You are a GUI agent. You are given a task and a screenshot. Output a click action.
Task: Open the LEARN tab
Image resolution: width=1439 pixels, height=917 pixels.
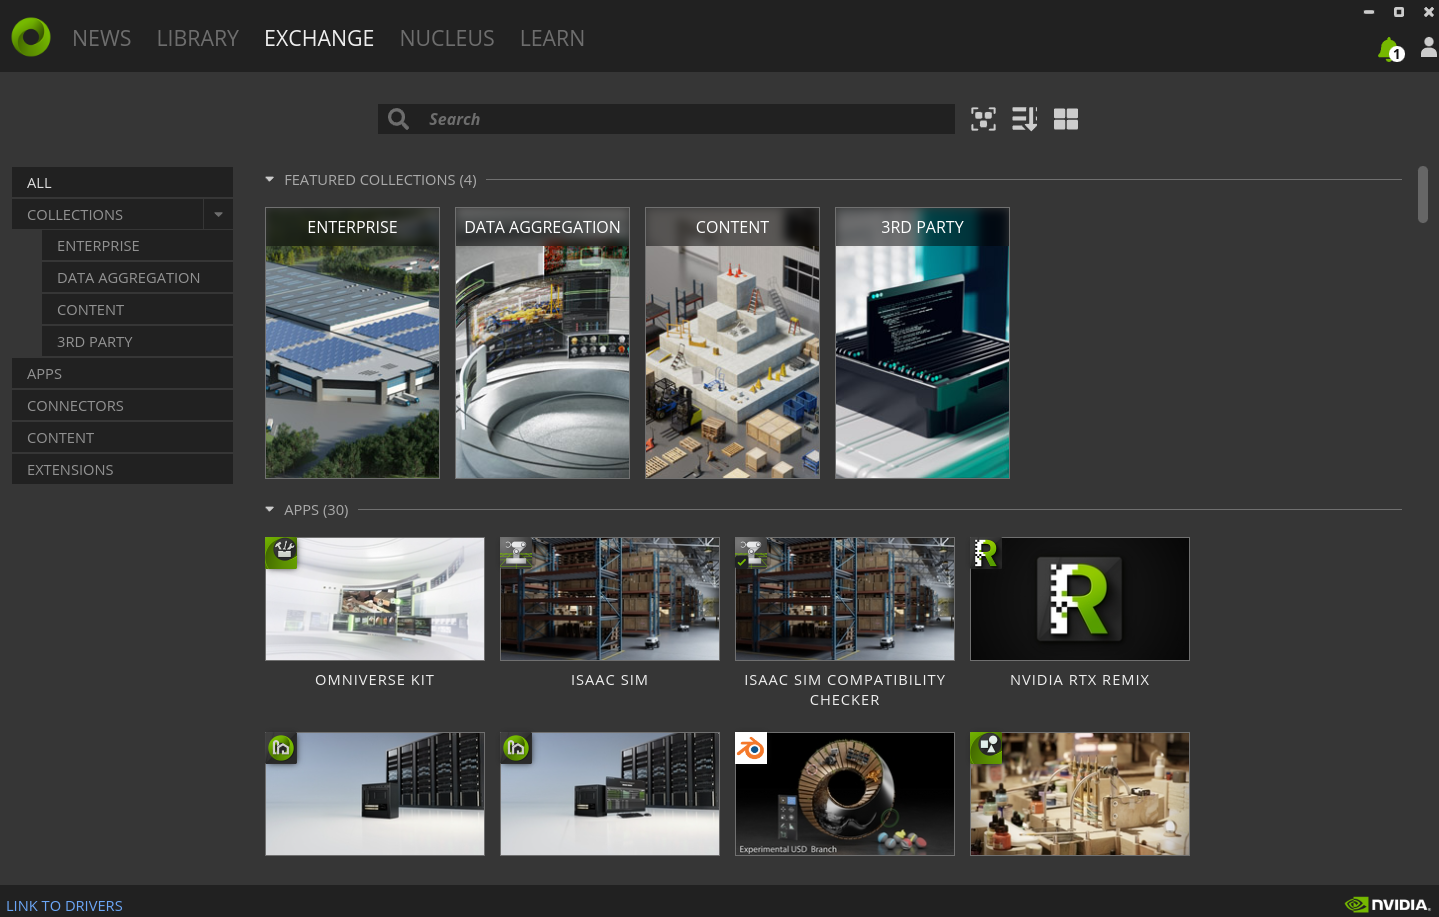pos(552,38)
